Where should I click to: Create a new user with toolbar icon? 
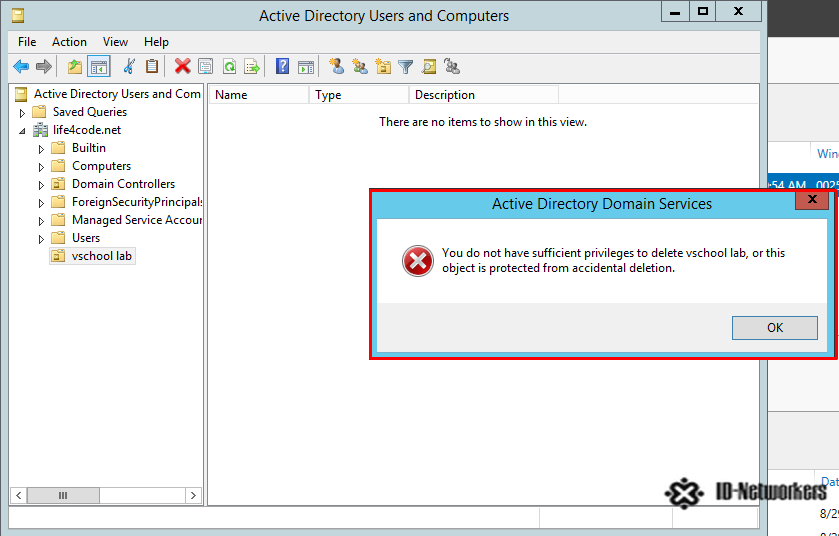(x=337, y=66)
